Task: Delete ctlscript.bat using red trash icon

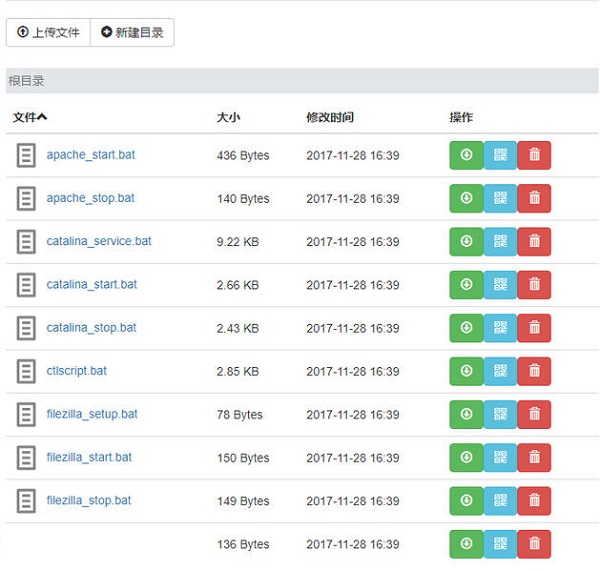Action: 534,371
